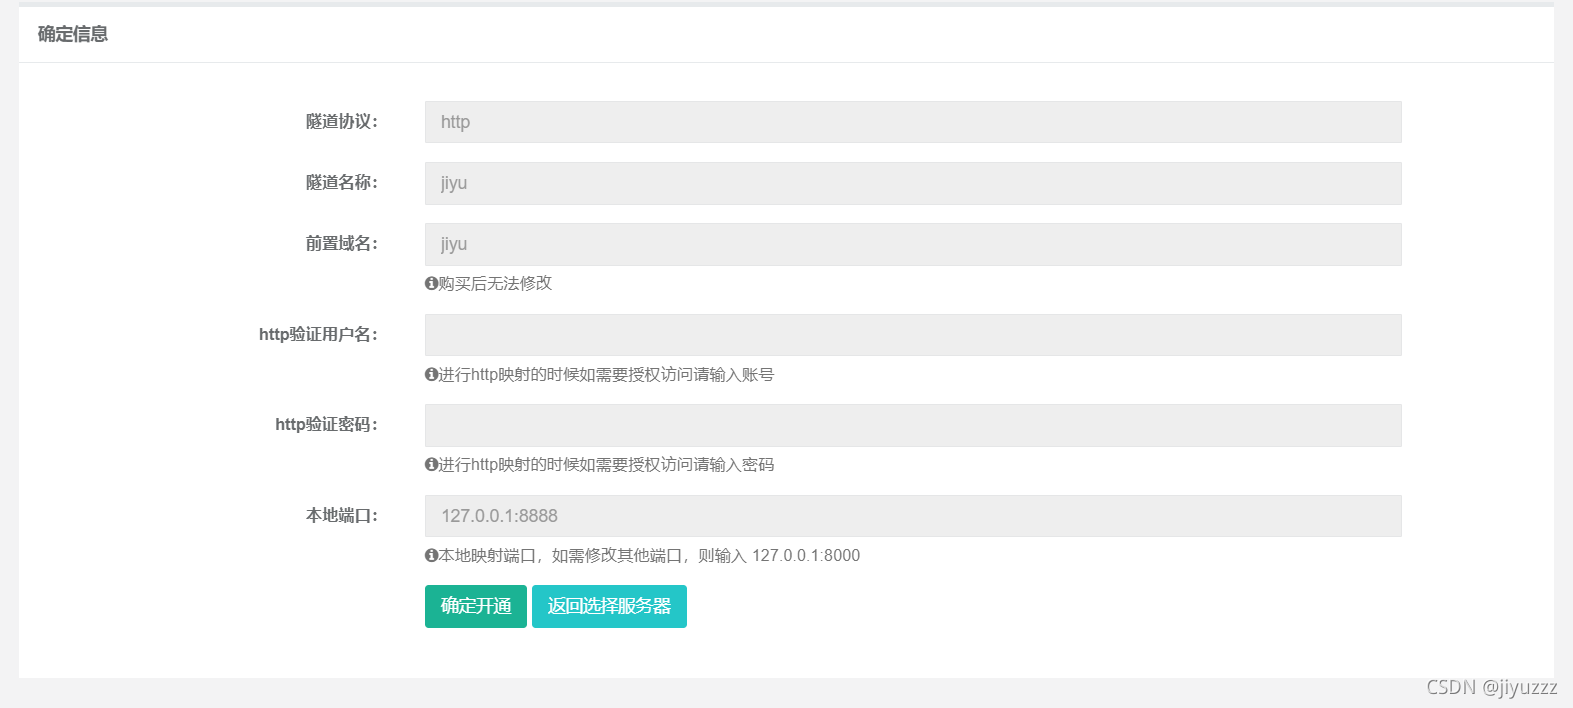1573x708 pixels.
Task: Click the 隧道协议 label
Action: [342, 122]
